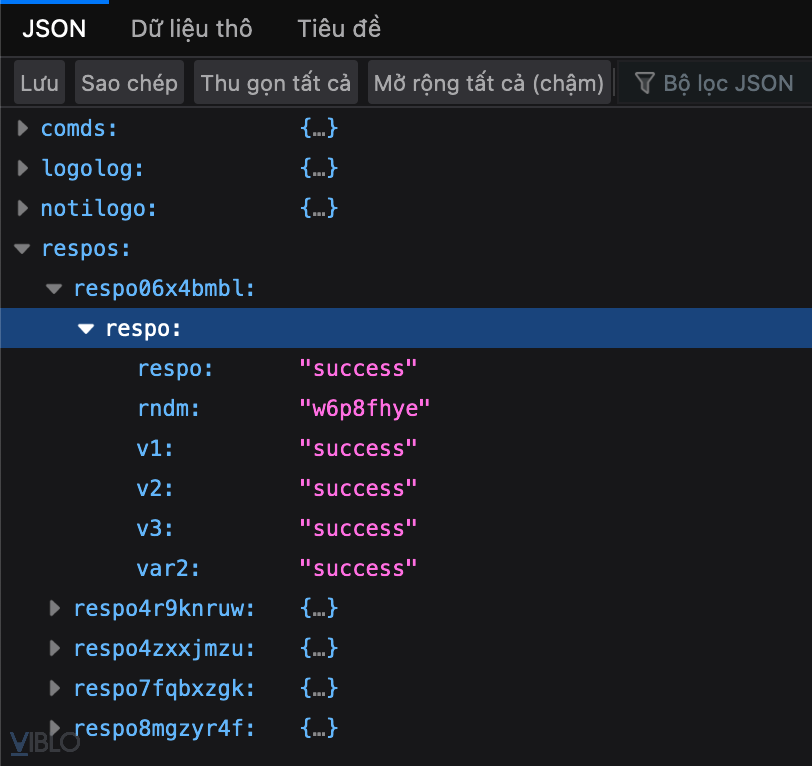Collapse the highlighted respo node arrow
This screenshot has height=766, width=812.
[x=87, y=329]
